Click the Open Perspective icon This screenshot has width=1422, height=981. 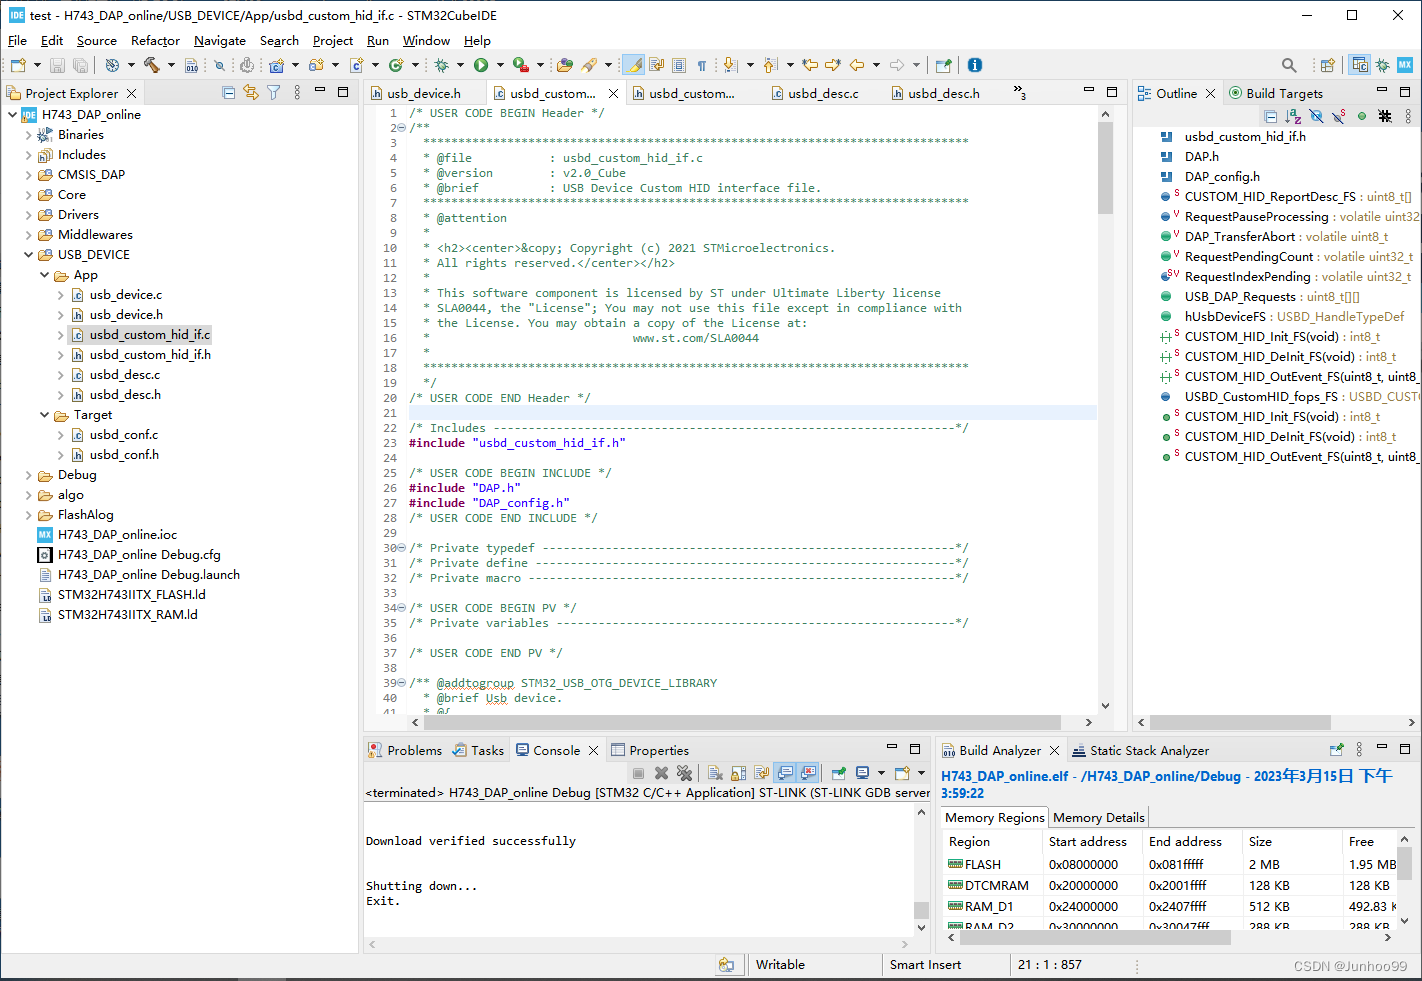click(1327, 65)
